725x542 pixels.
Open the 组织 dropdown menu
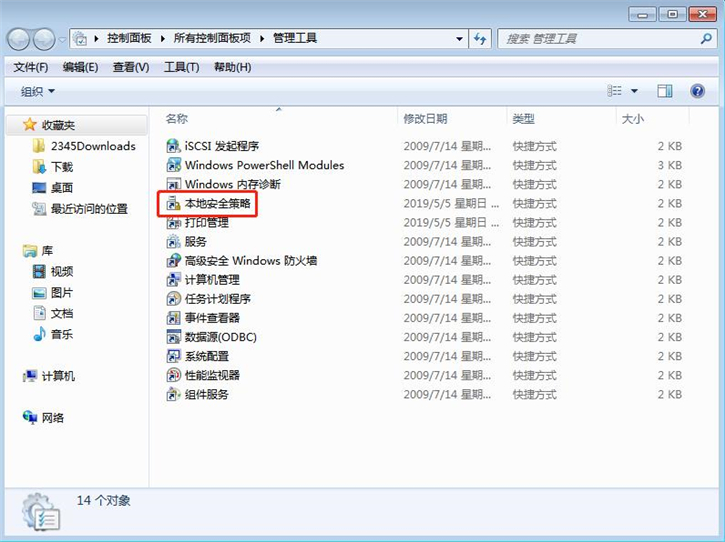[38, 91]
